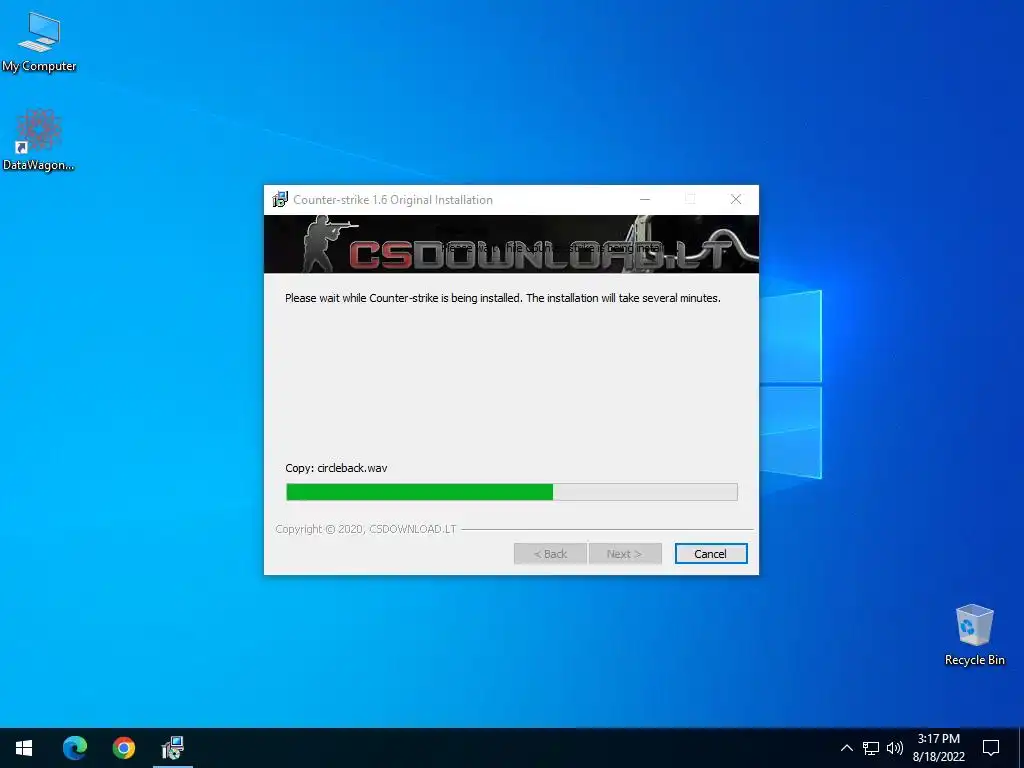Open the Windows Start menu
The height and width of the screenshot is (768, 1024).
pos(24,748)
